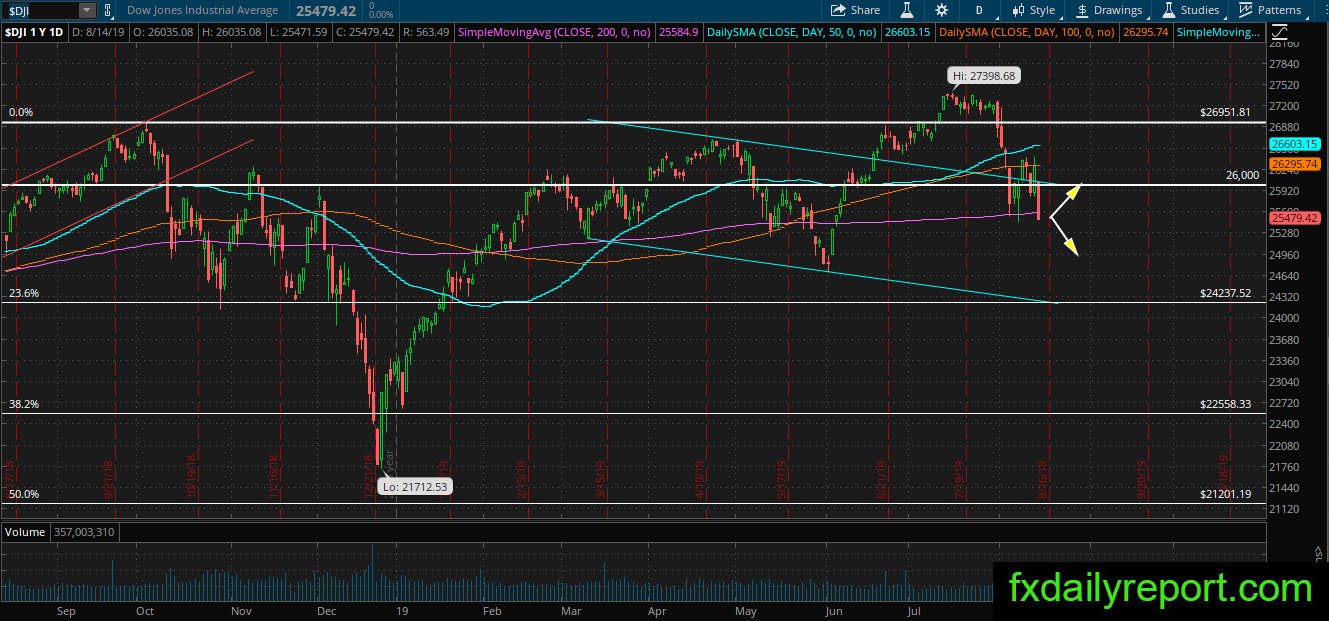
Task: Click the $DJI 1 Y 1D chart label
Action: click(x=35, y=33)
